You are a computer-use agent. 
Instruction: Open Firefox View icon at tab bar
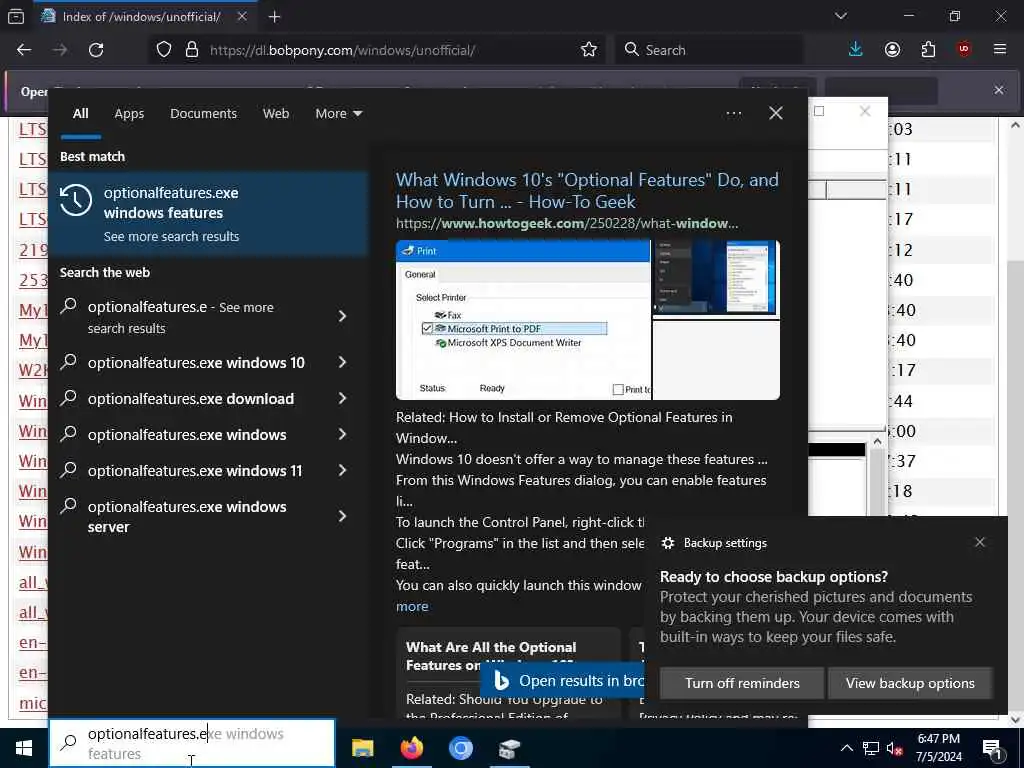click(16, 17)
